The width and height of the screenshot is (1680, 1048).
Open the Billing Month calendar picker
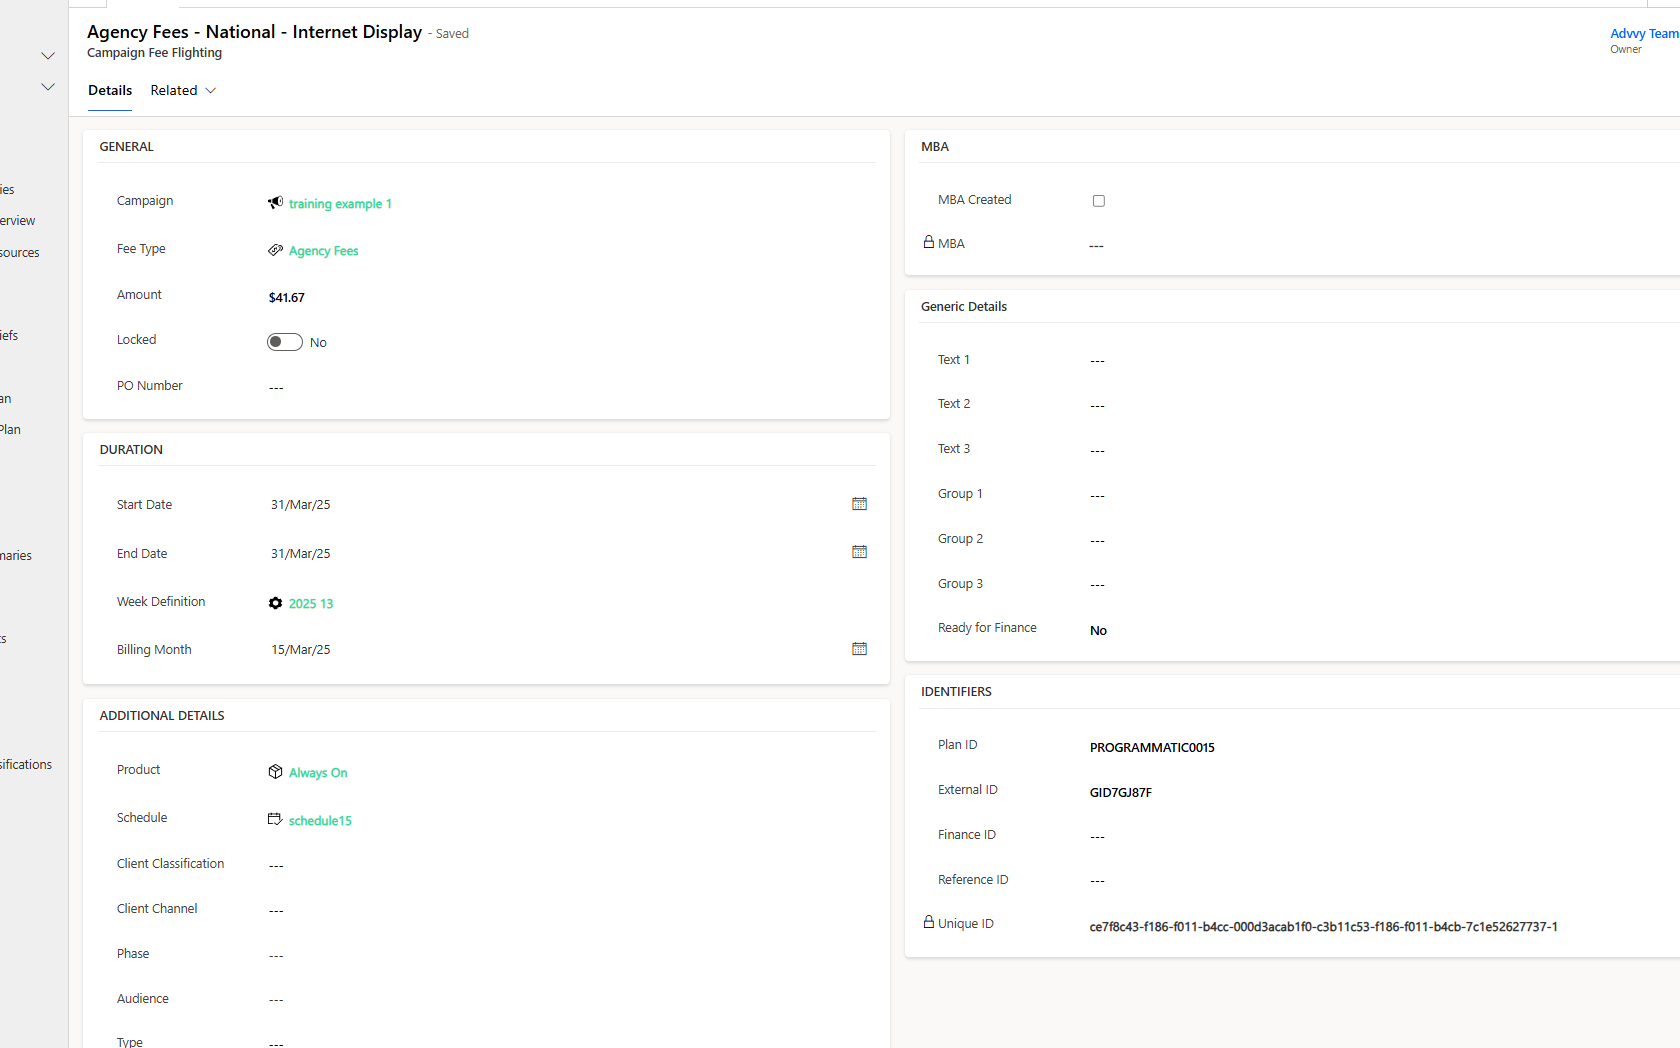coord(859,649)
